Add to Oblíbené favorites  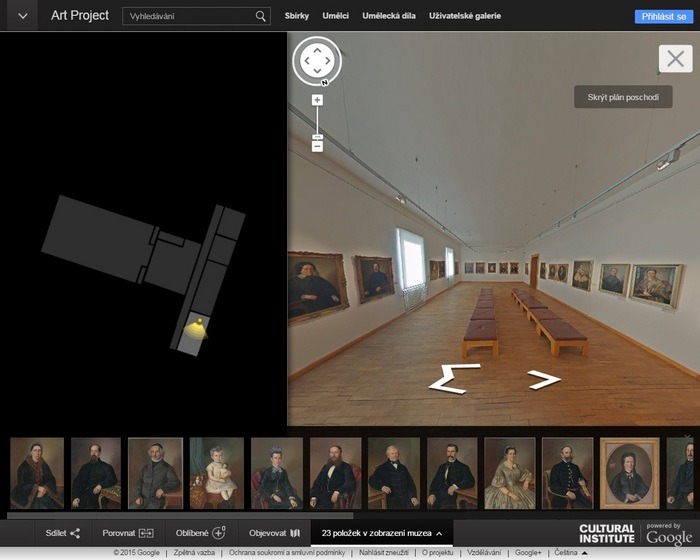200,533
